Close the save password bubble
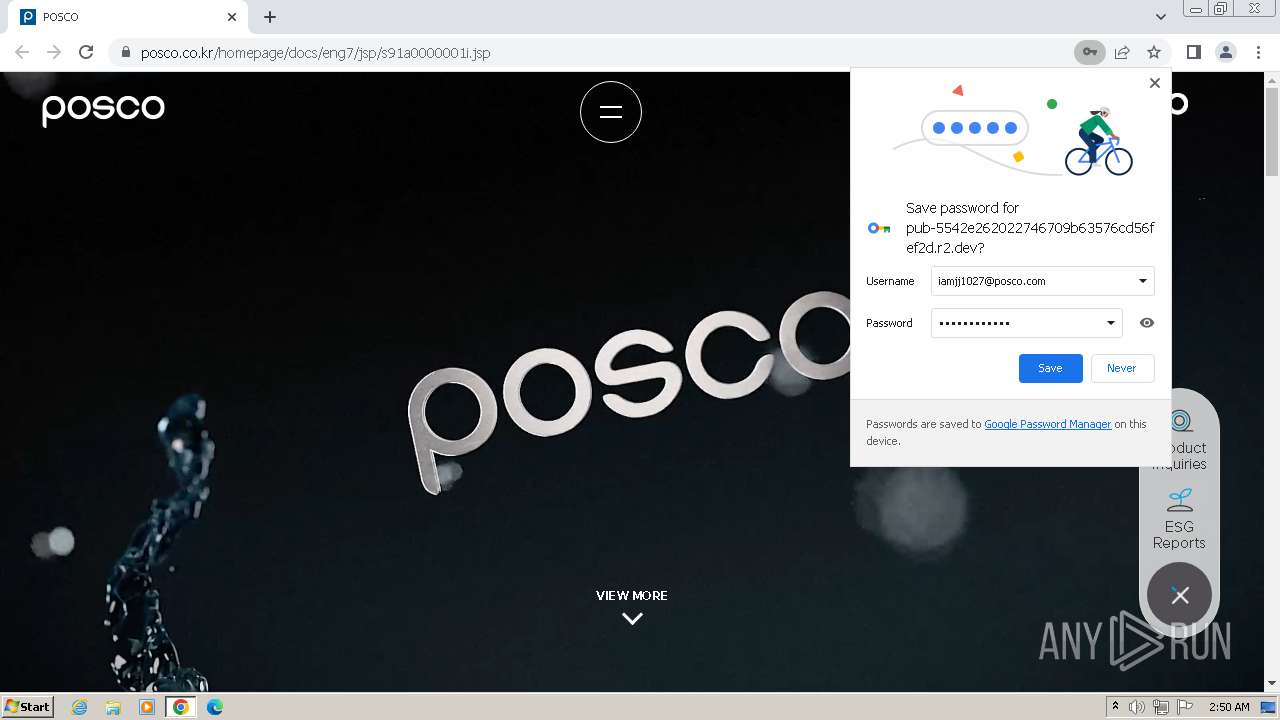This screenshot has width=1280, height=720. tap(1155, 83)
